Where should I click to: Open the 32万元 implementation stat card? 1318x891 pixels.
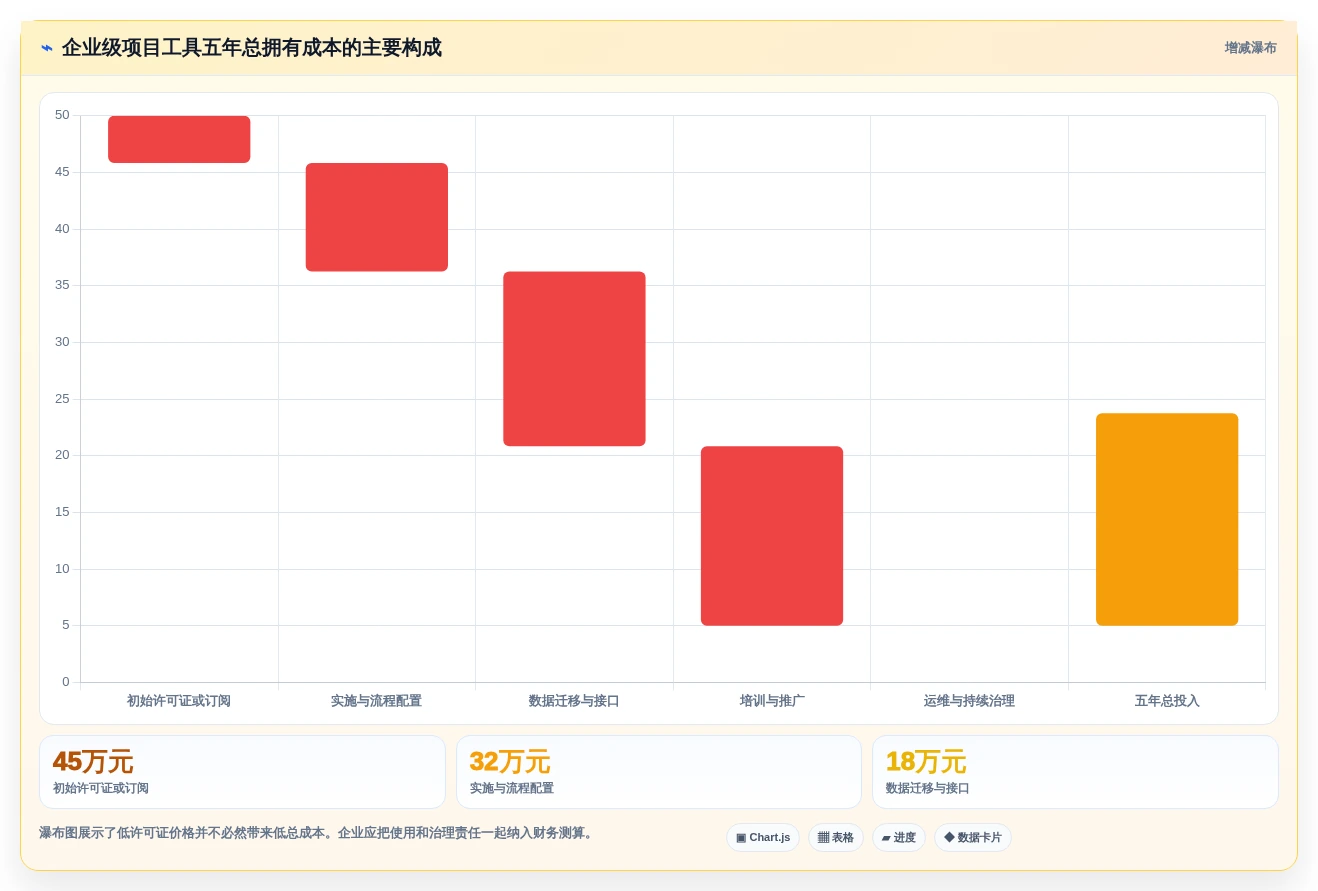(659, 772)
